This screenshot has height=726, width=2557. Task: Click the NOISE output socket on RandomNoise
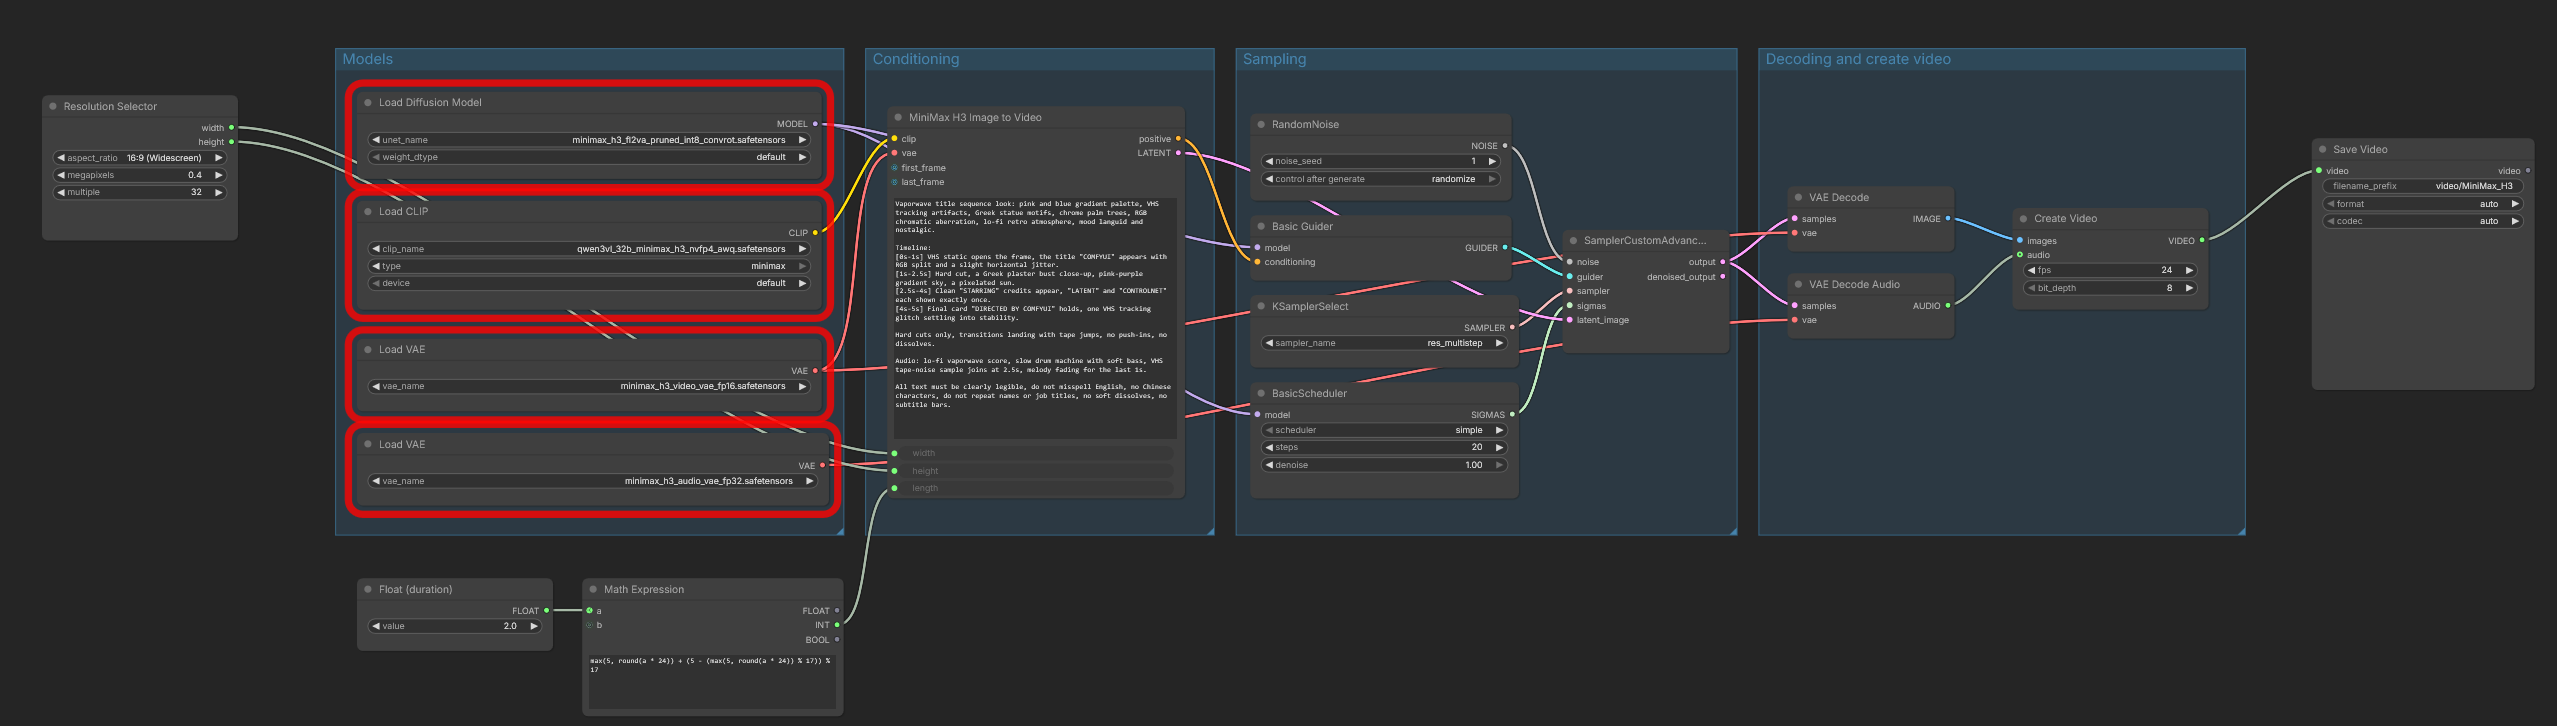click(x=1505, y=146)
